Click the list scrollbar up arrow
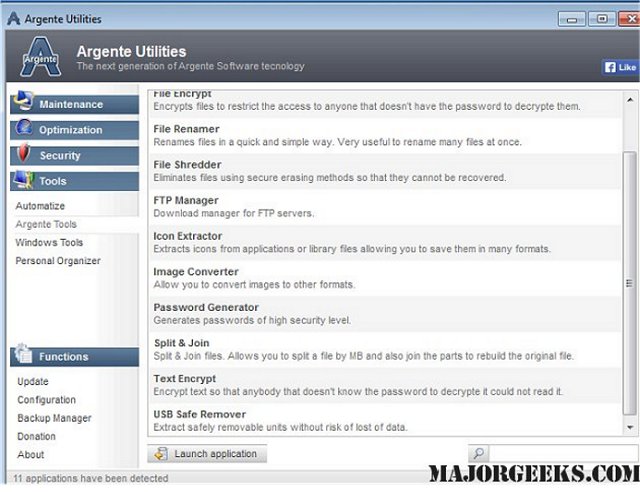 pos(630,100)
